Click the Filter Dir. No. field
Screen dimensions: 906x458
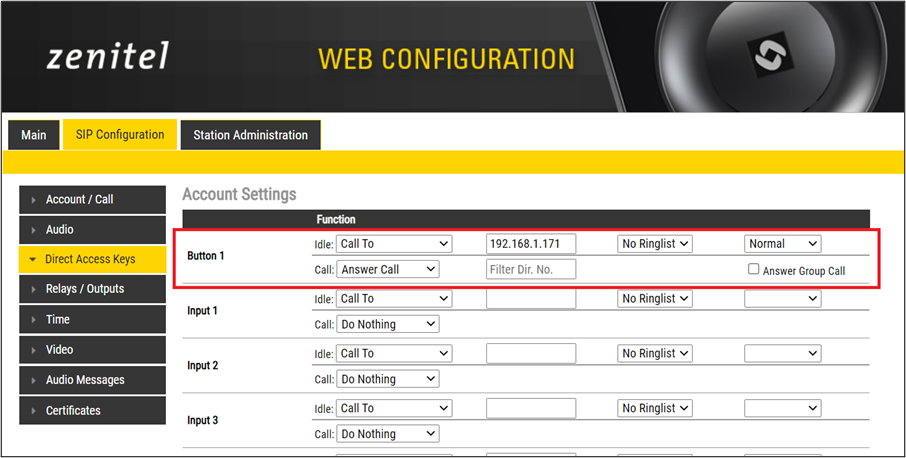(531, 269)
